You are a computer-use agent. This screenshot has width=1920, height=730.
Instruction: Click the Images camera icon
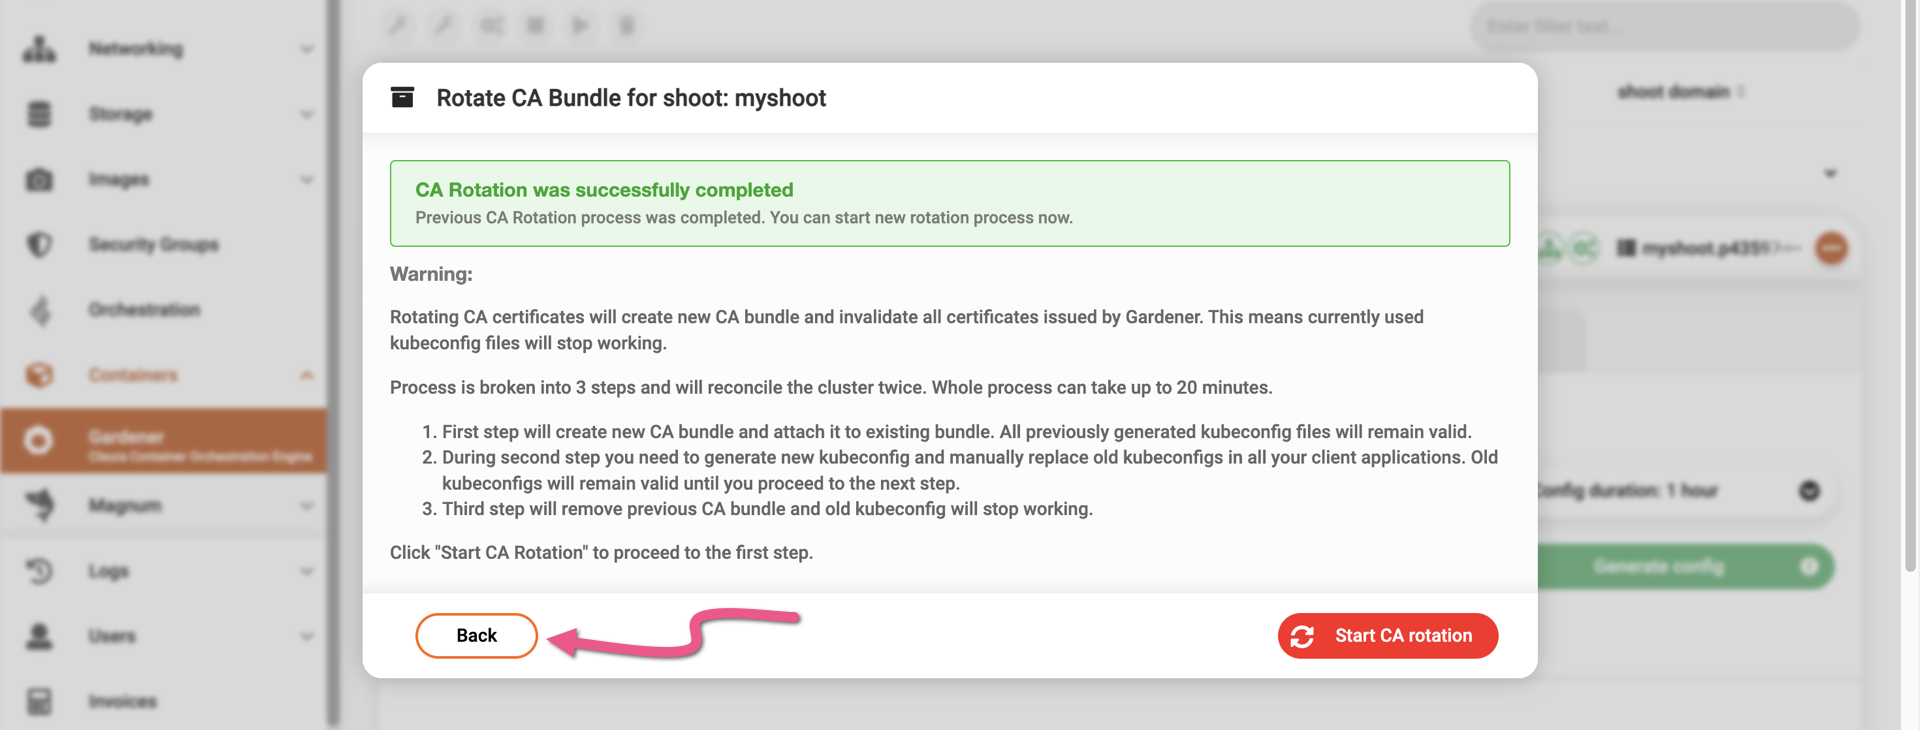(39, 180)
